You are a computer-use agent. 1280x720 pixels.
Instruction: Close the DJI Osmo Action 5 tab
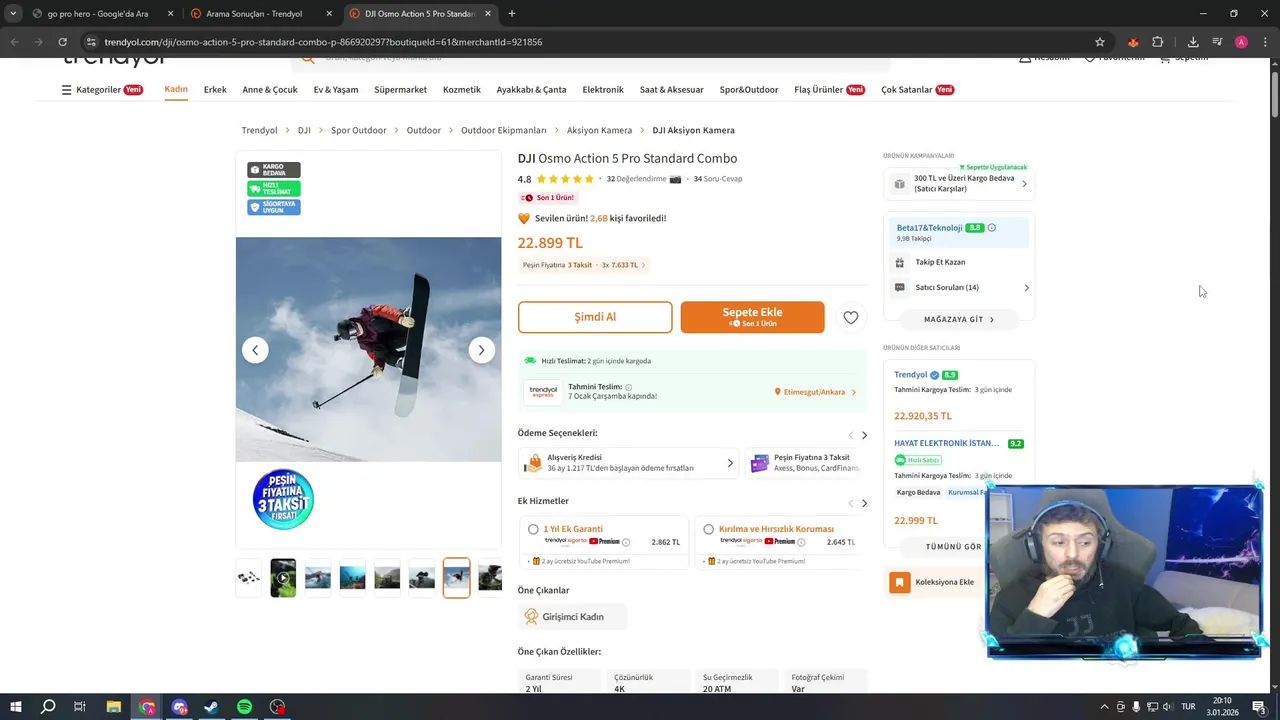488,14
